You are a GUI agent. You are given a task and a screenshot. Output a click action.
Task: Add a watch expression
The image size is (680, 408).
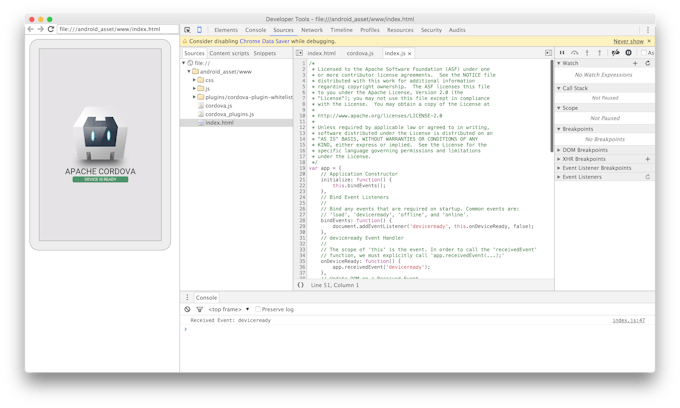coord(635,63)
